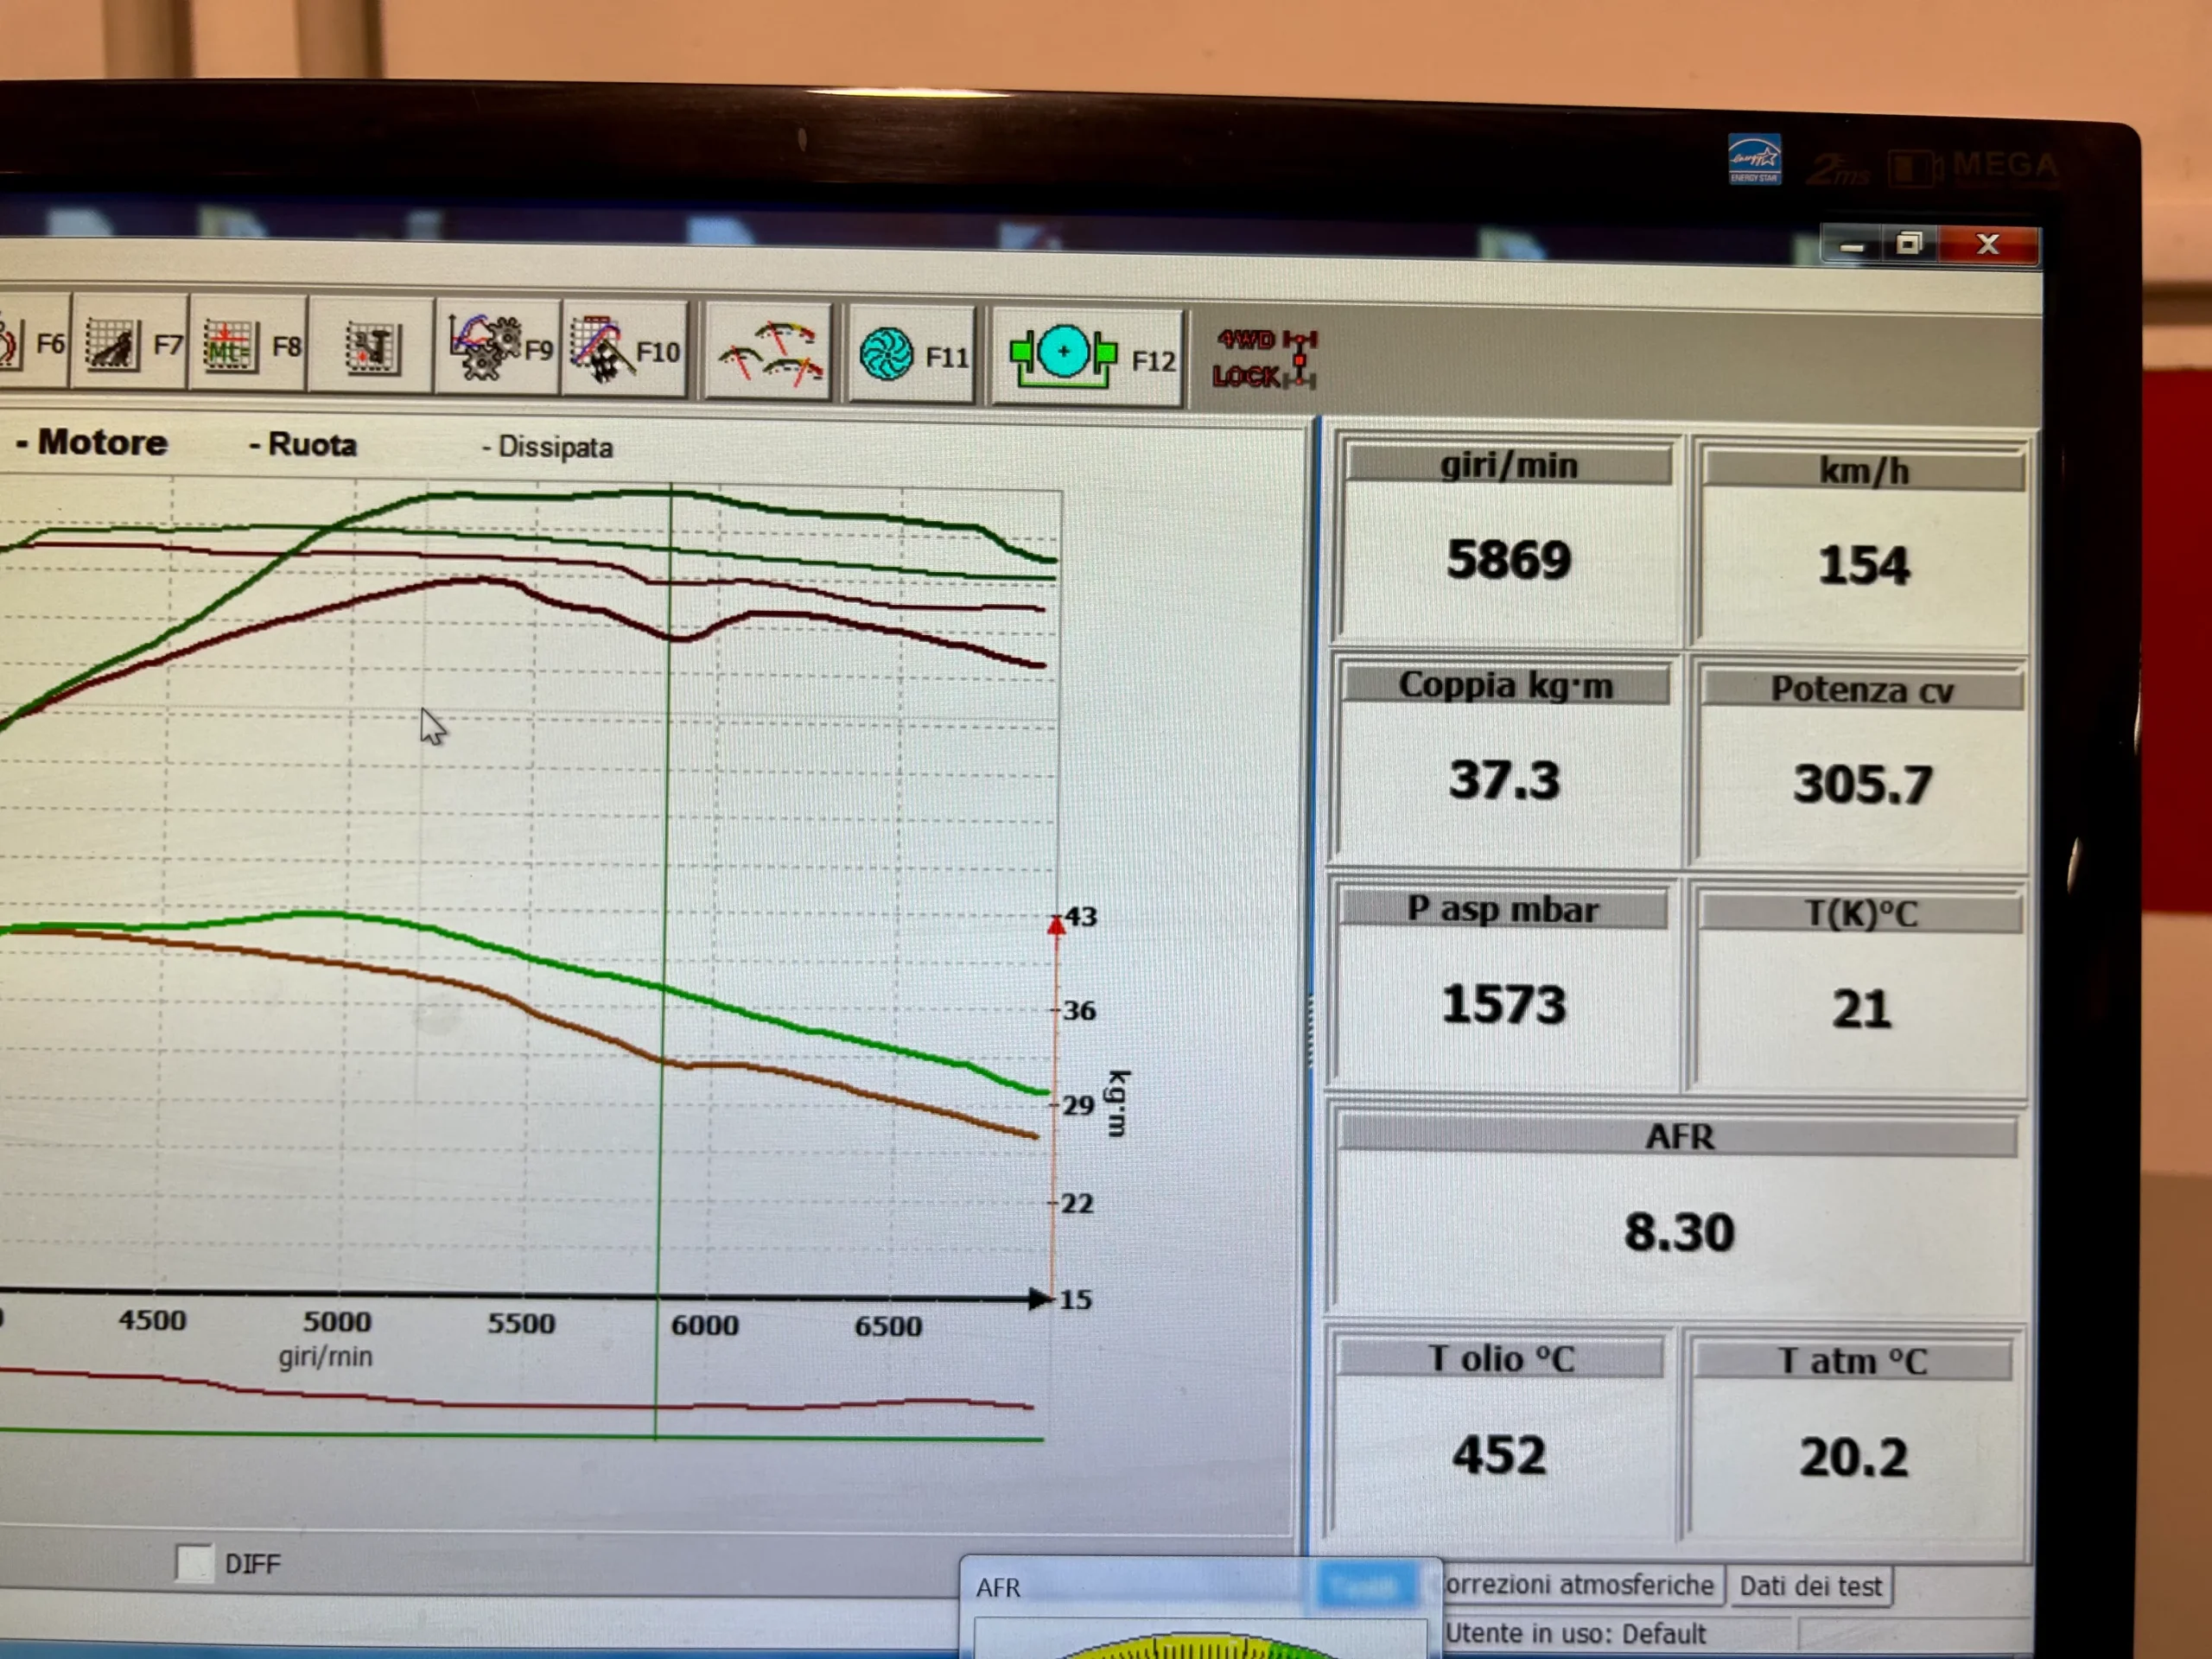Image resolution: width=2212 pixels, height=1659 pixels.
Task: Click the km/h value 154
Action: point(1864,565)
